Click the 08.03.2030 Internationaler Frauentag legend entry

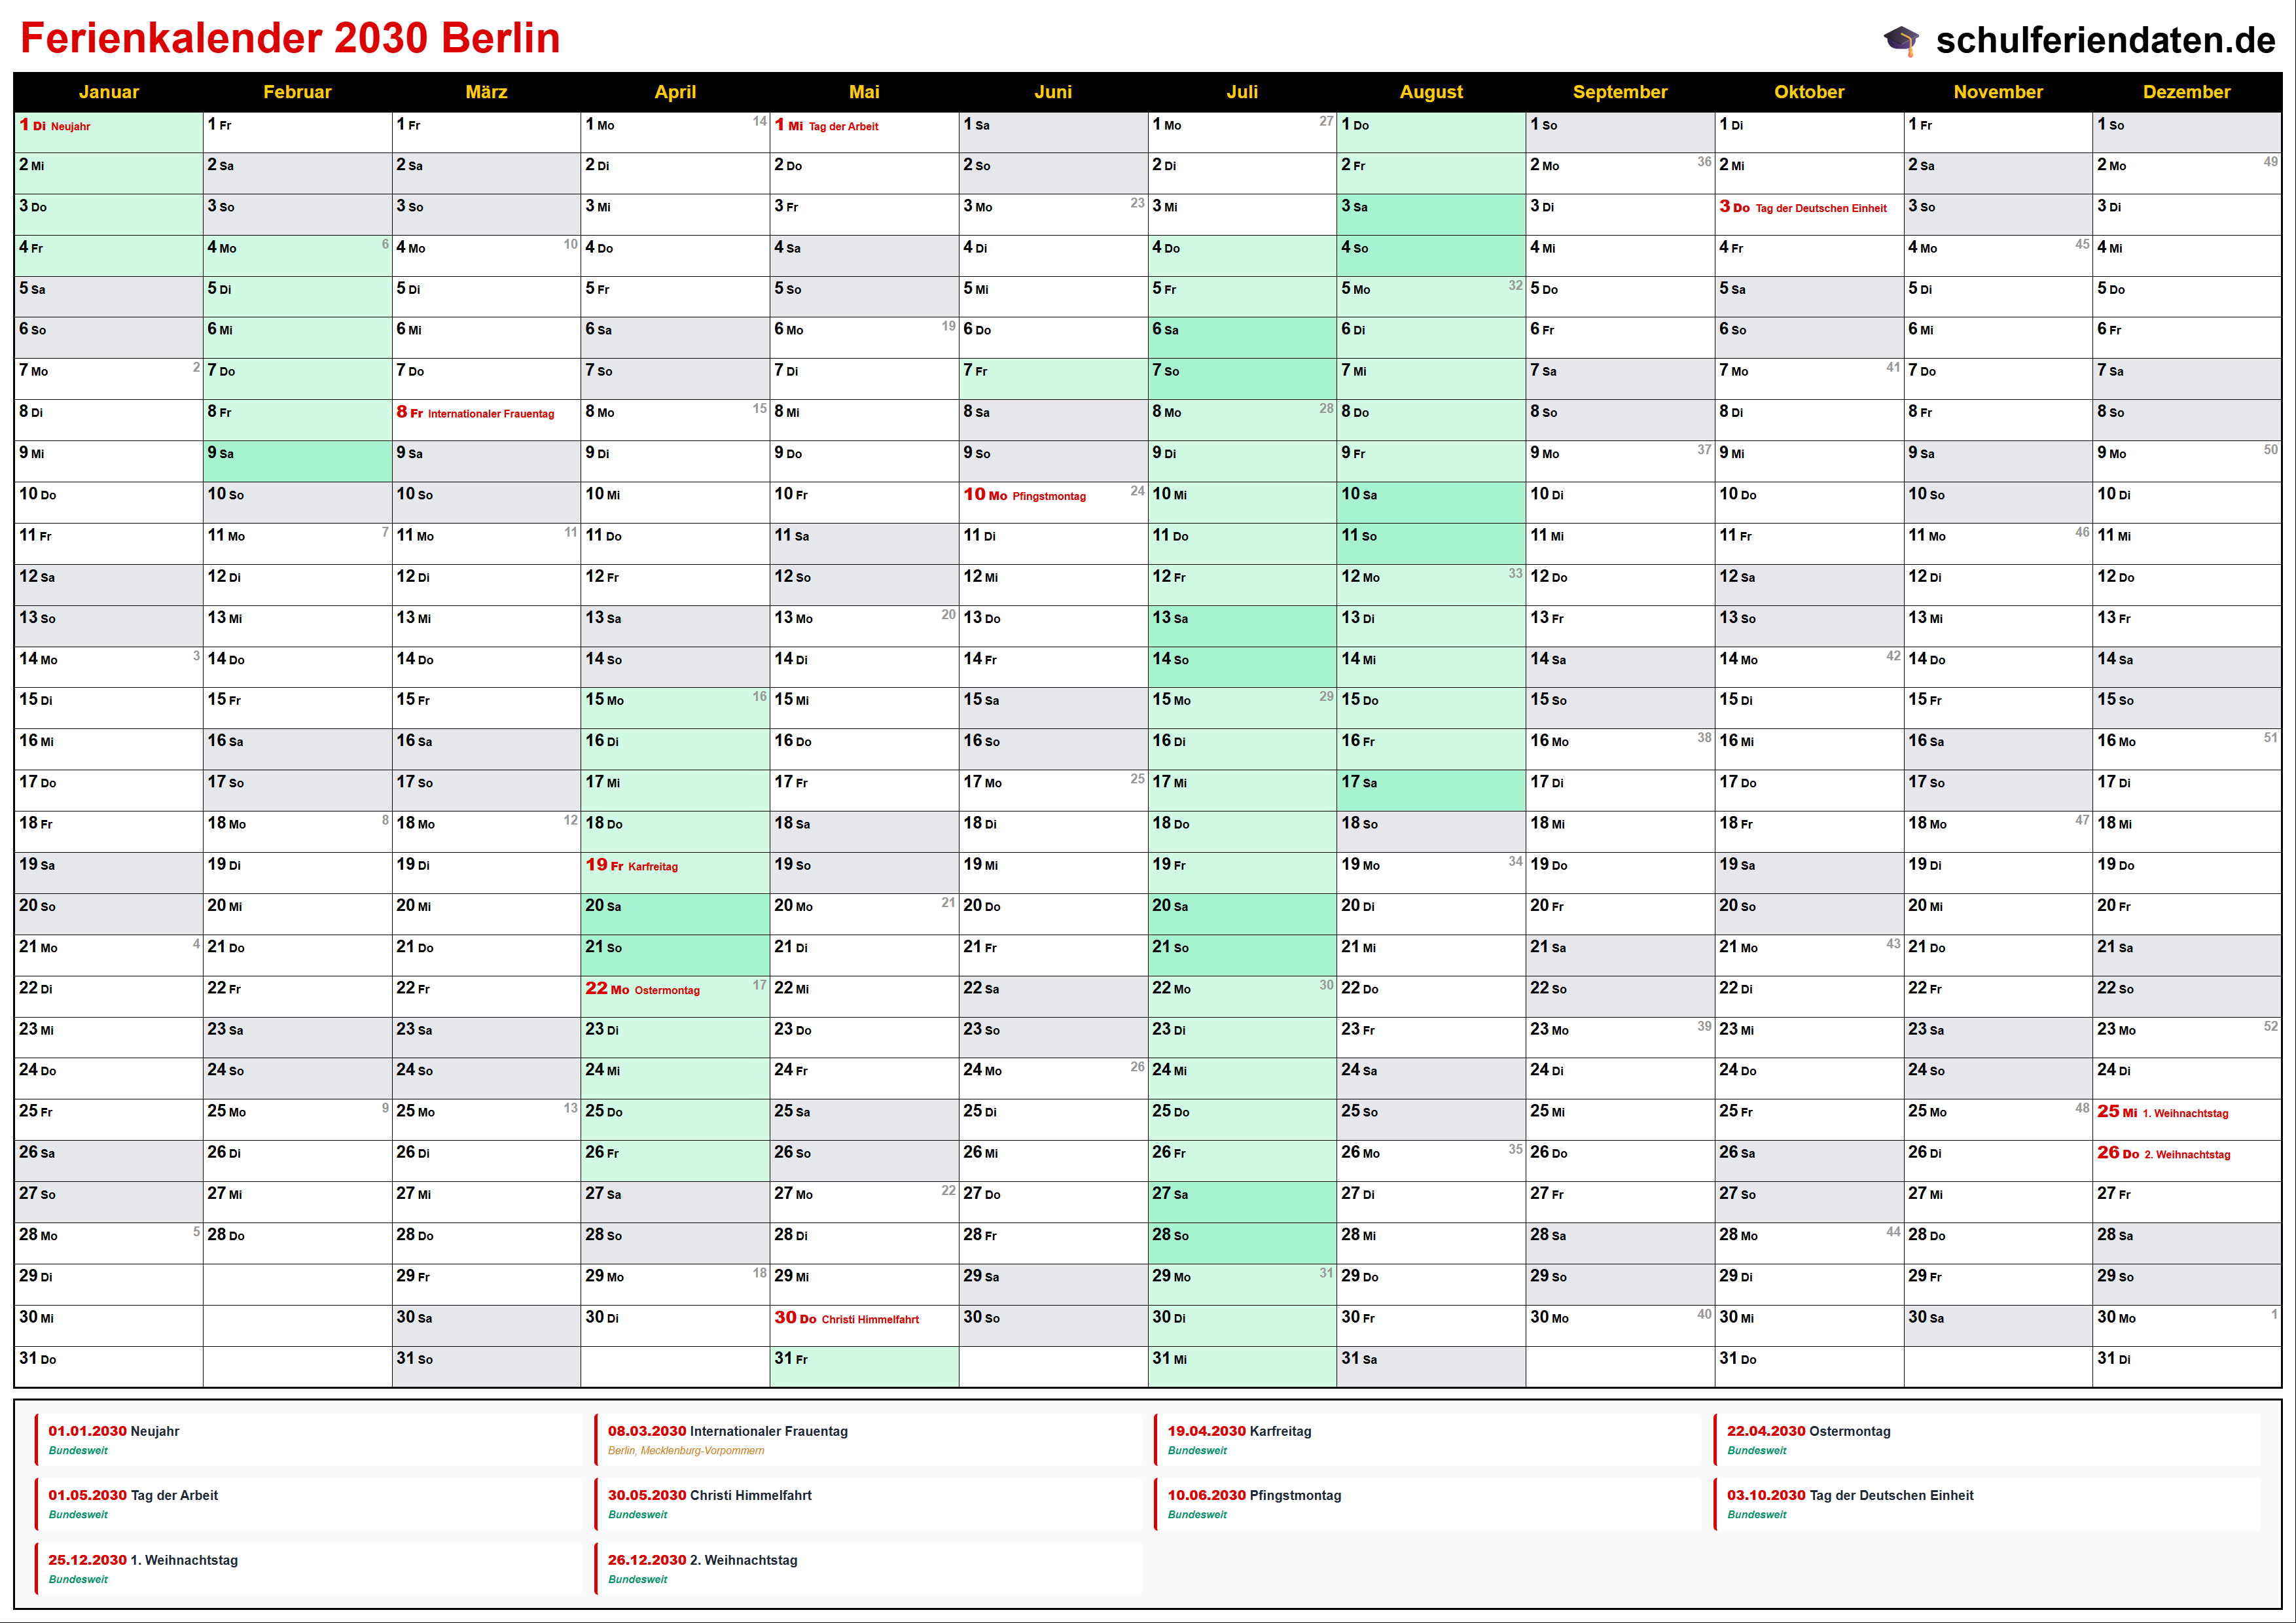(x=727, y=1432)
